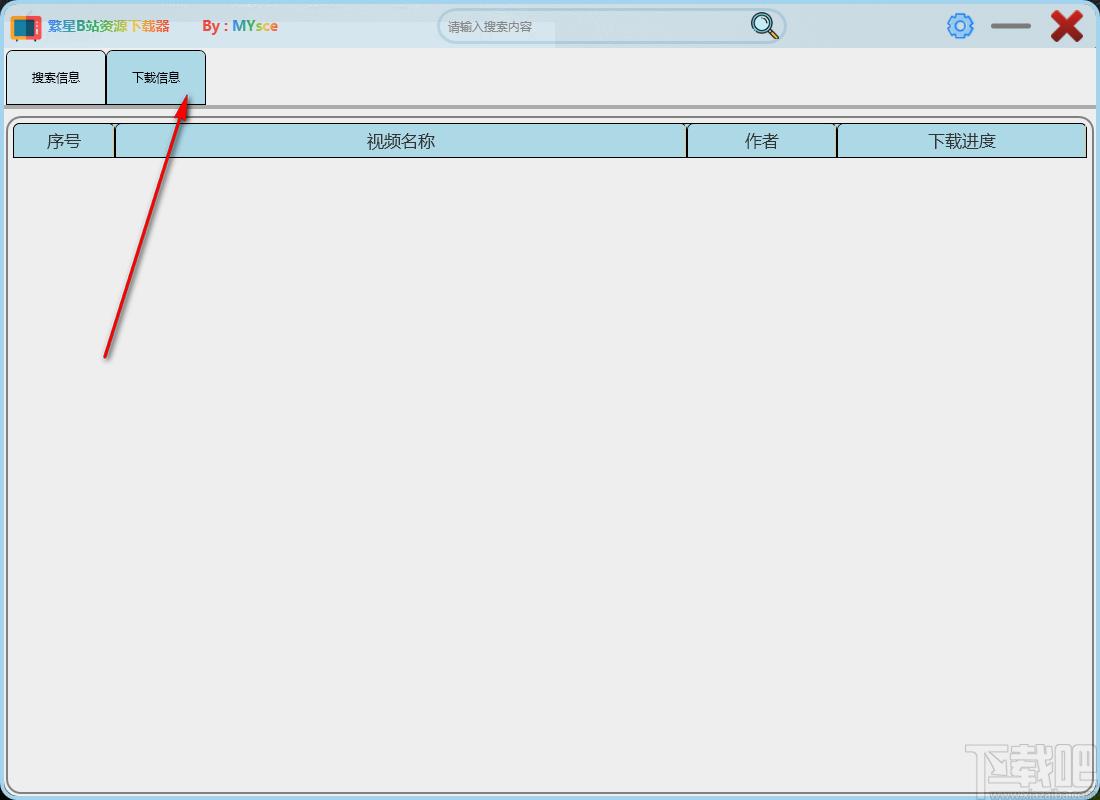Image resolution: width=1100 pixels, height=800 pixels.
Task: Sort by the 视频名称 column header
Action: pyautogui.click(x=401, y=141)
